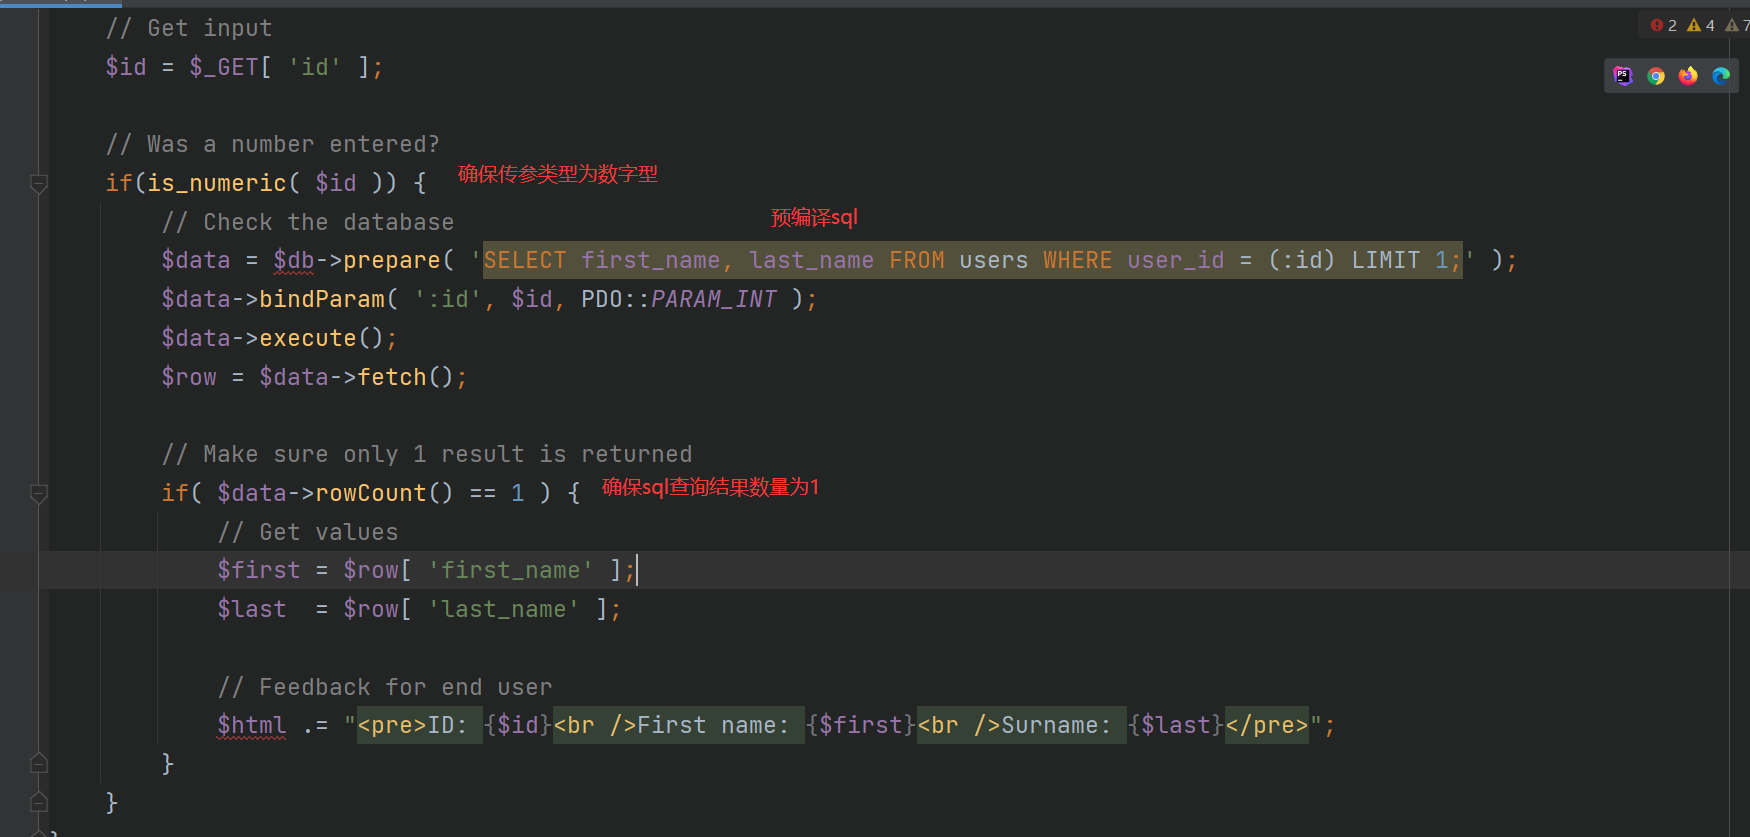The height and width of the screenshot is (837, 1750).
Task: Click the $row variable before fetch
Action: coord(189,377)
